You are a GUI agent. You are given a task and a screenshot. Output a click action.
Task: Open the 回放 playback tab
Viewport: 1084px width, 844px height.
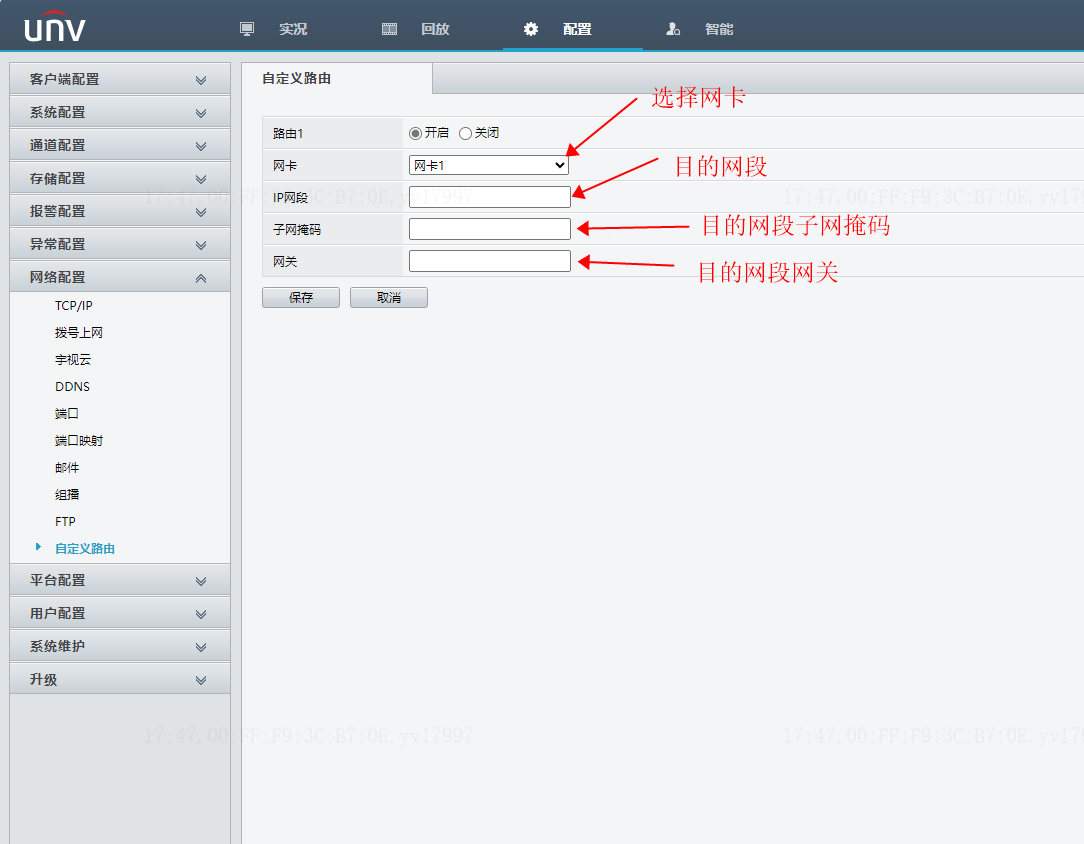point(435,29)
